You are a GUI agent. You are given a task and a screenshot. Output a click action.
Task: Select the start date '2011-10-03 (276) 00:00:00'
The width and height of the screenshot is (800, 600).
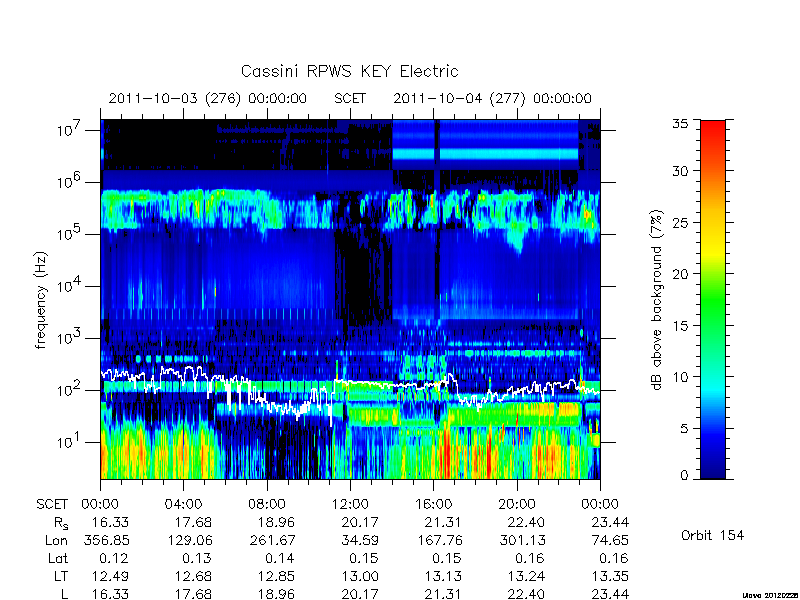[x=208, y=98]
